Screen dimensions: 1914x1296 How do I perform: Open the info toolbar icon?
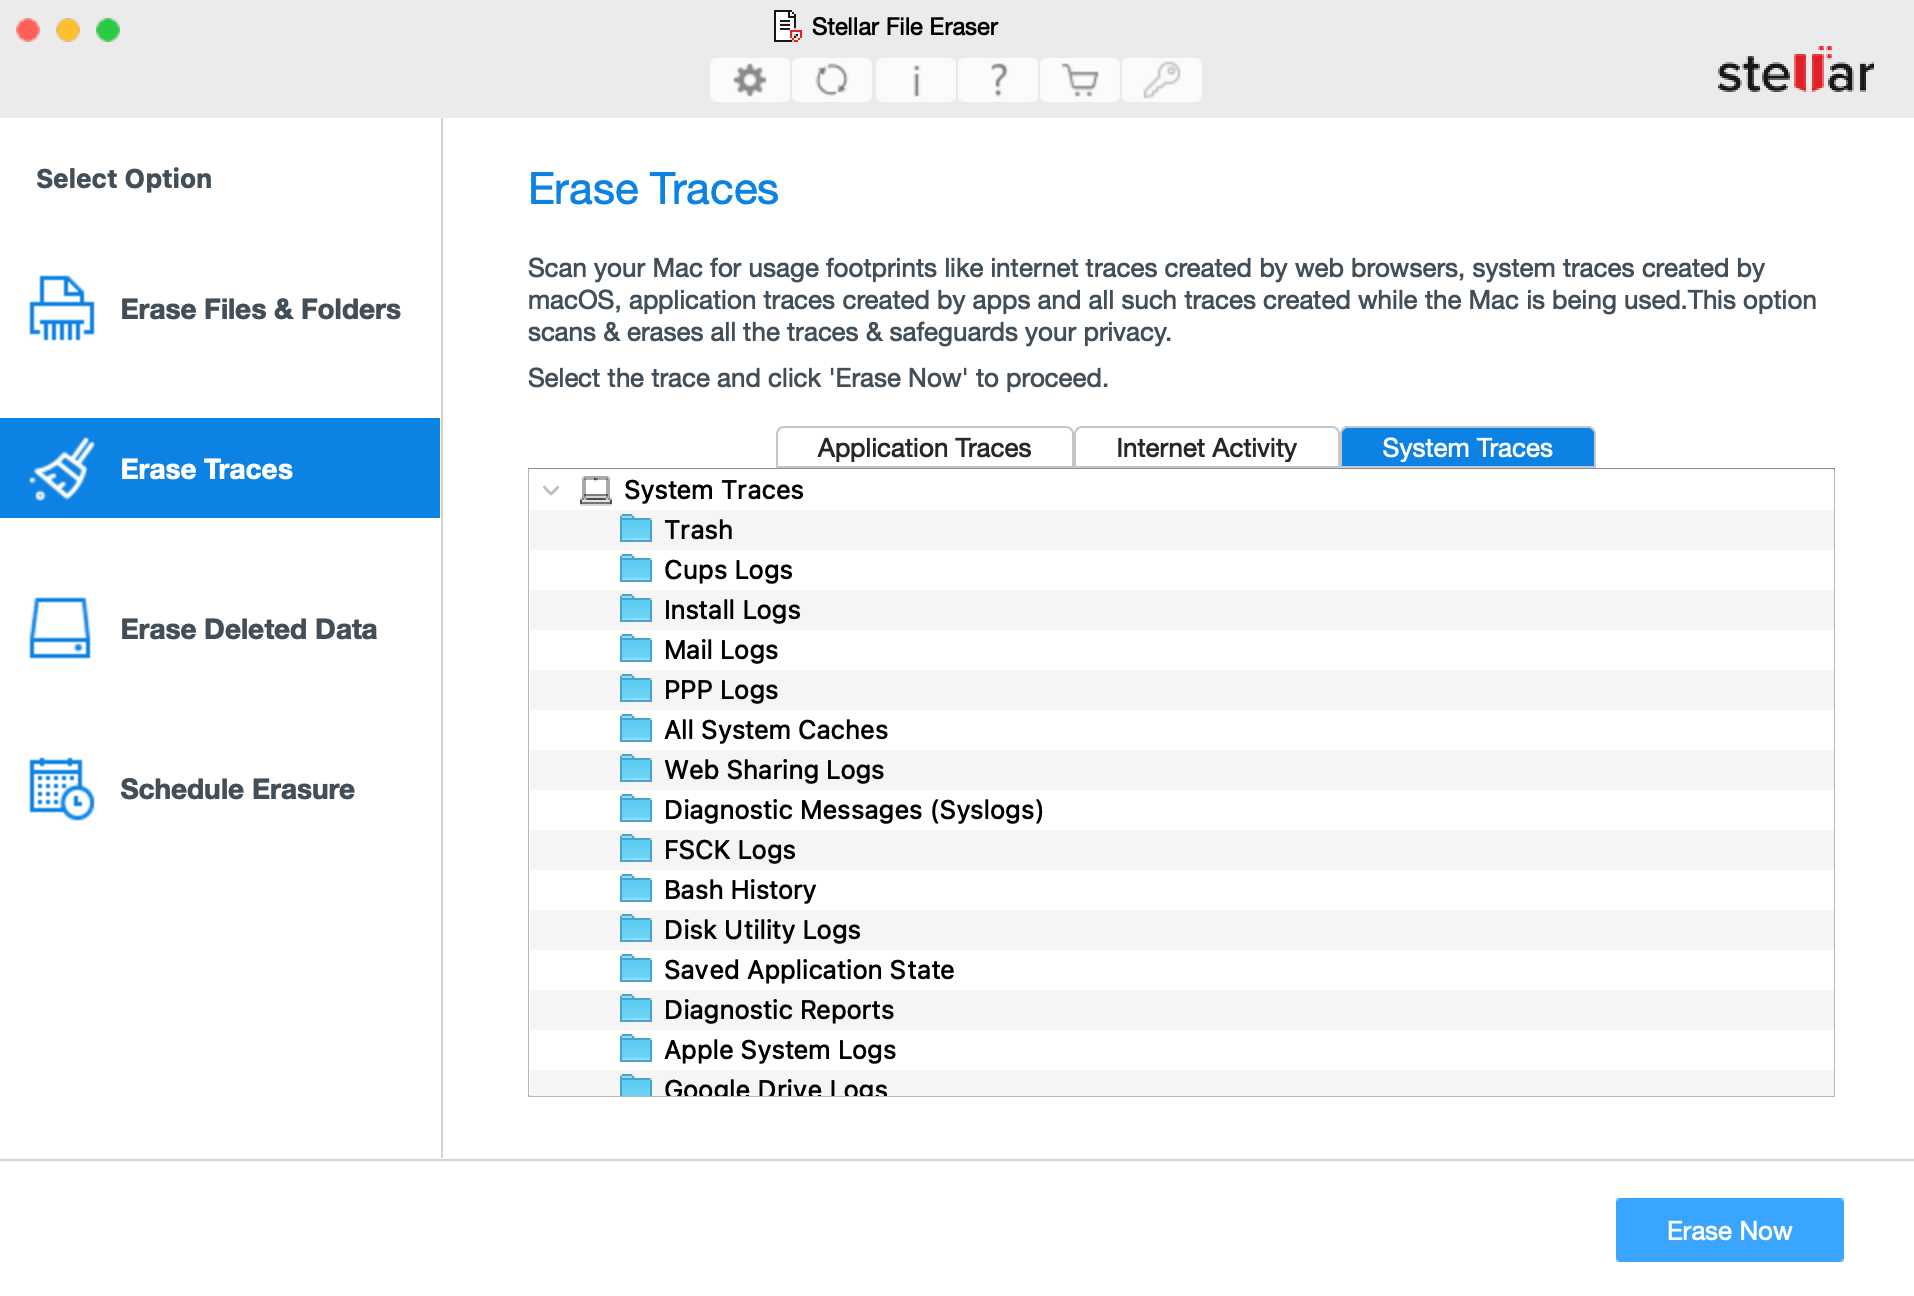(x=915, y=80)
